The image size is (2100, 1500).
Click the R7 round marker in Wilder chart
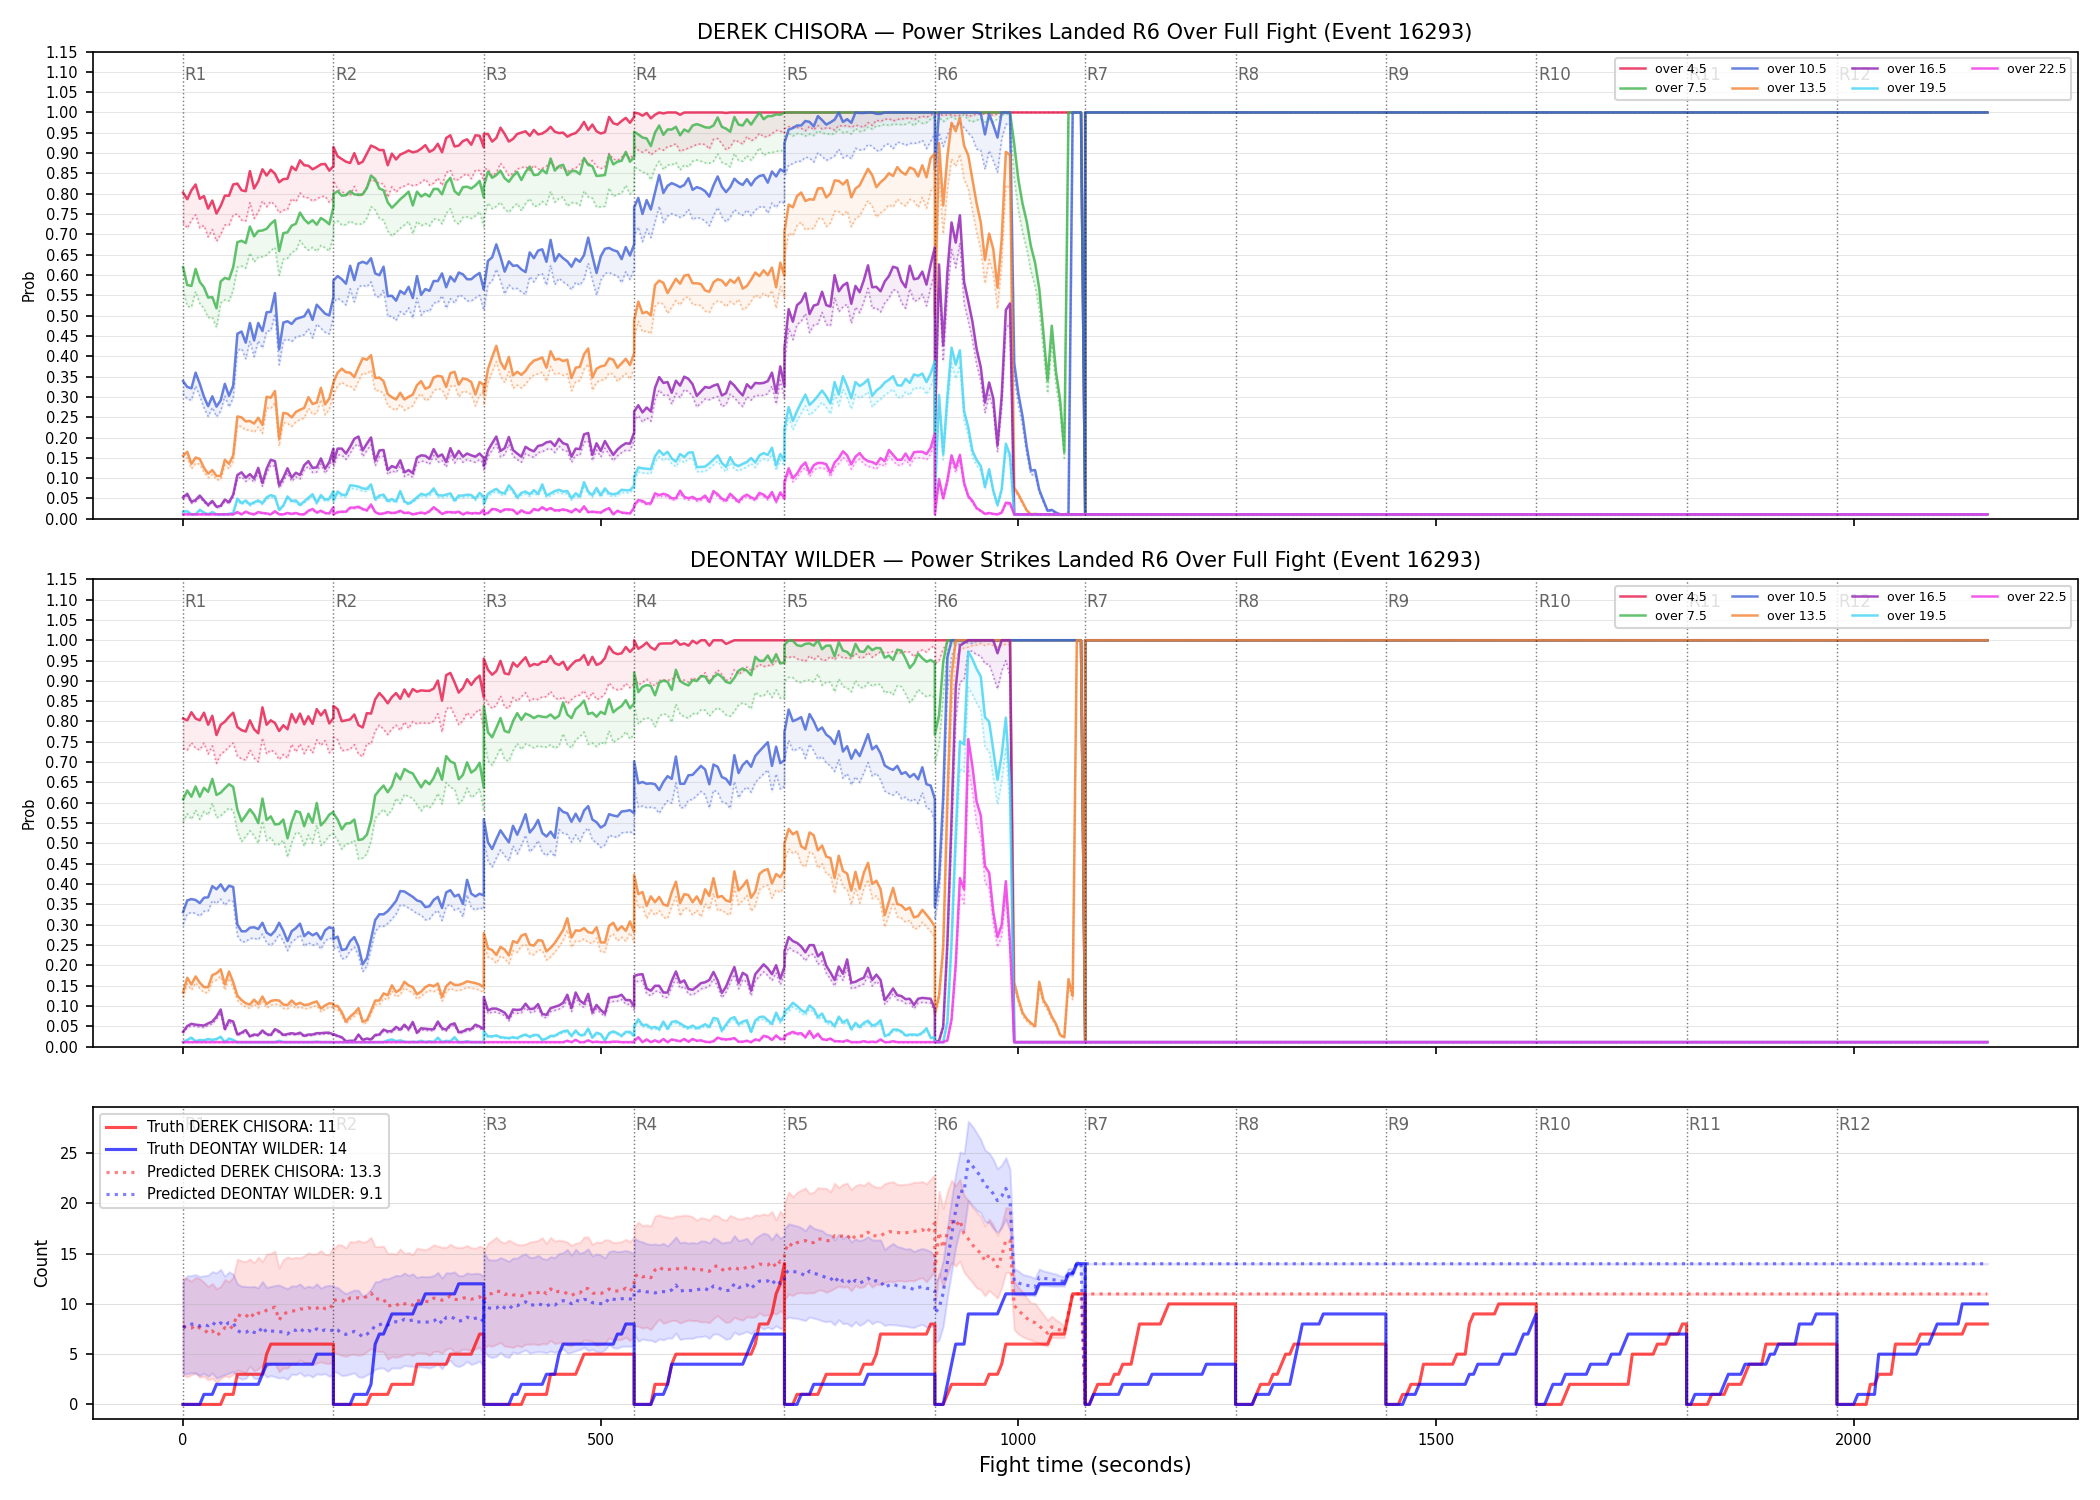tap(1097, 601)
